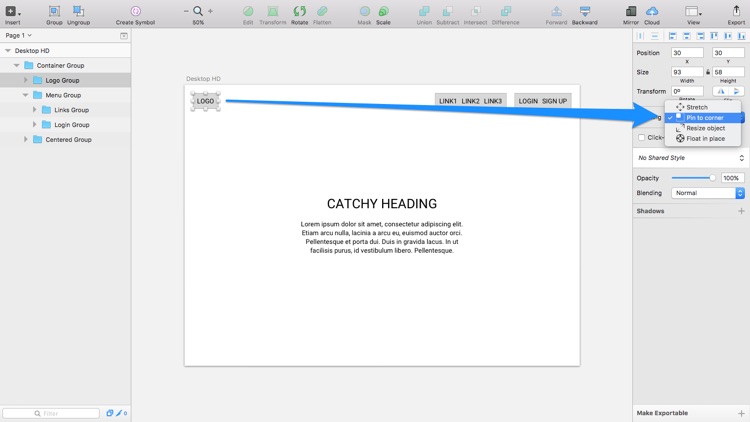The image size is (750, 422).
Task: Click the Group toolbar icon
Action: [54, 11]
